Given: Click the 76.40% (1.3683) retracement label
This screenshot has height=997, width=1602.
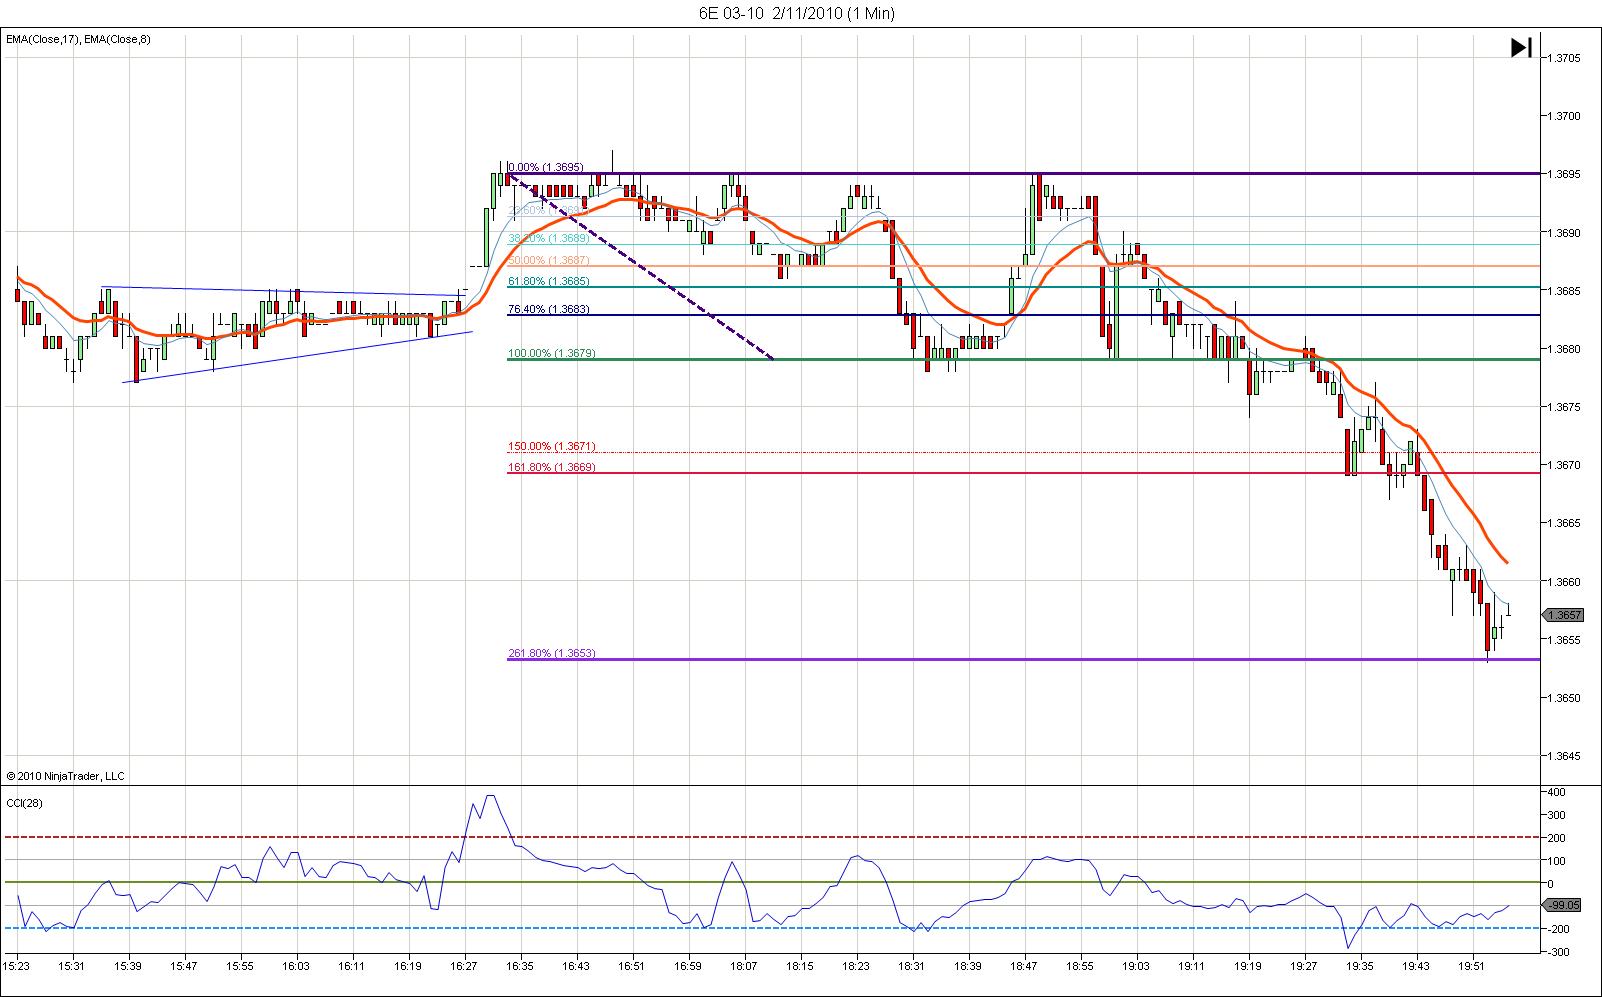Looking at the screenshot, I should [x=548, y=309].
